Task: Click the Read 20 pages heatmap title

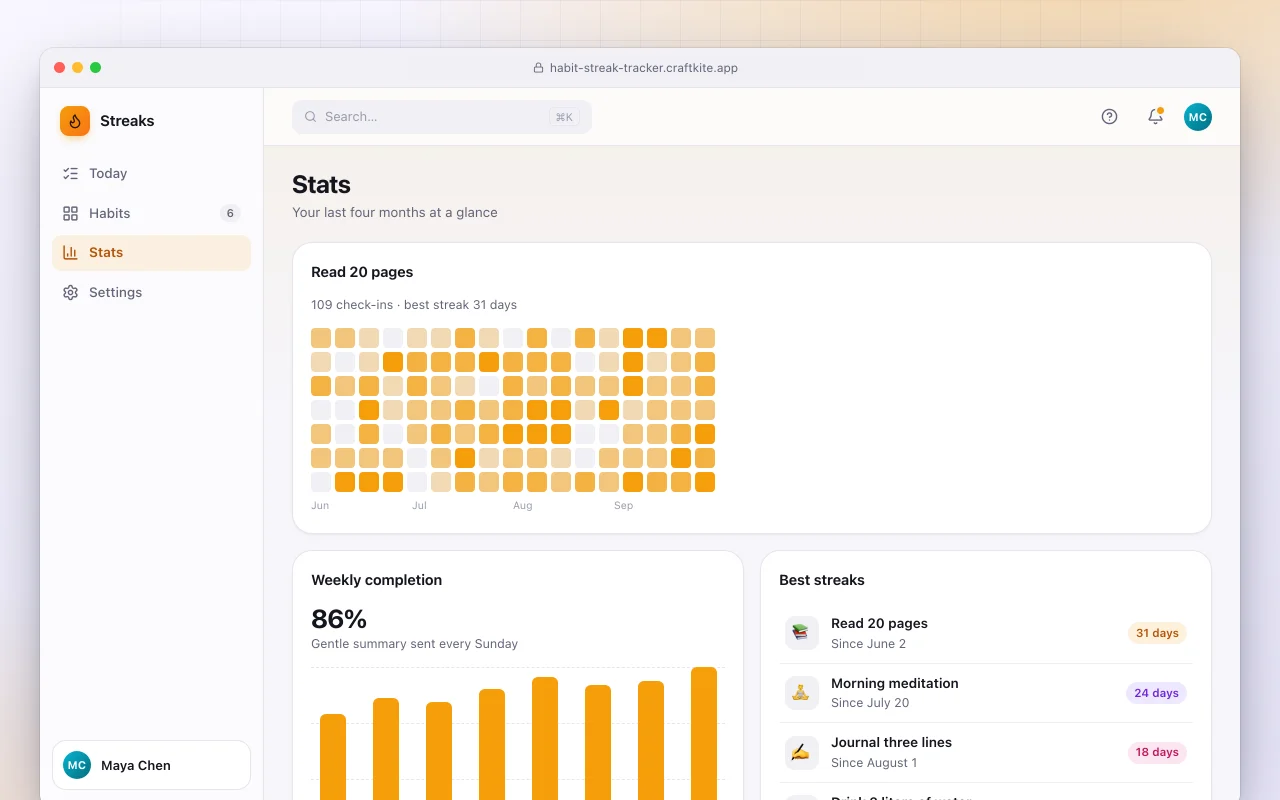Action: (362, 272)
